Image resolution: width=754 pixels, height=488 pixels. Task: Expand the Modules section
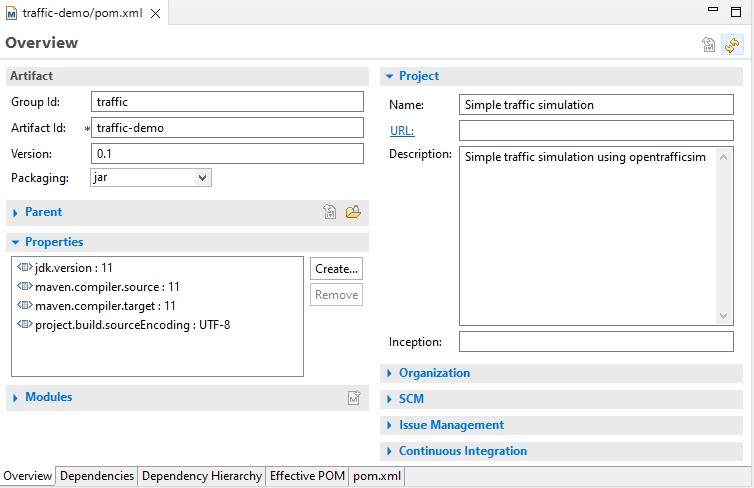click(15, 398)
